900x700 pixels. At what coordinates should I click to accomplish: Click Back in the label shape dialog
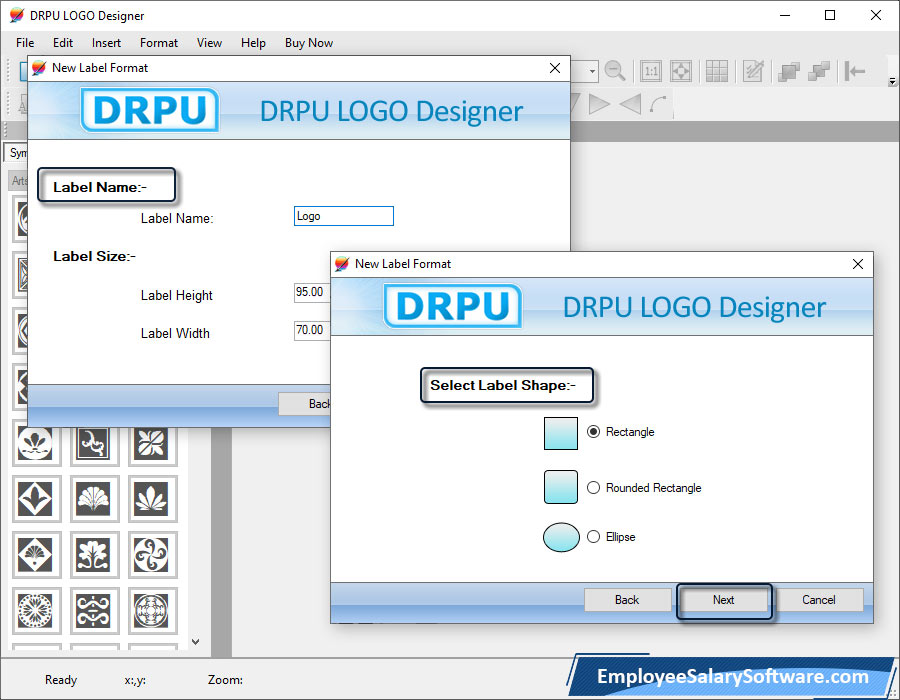(627, 600)
